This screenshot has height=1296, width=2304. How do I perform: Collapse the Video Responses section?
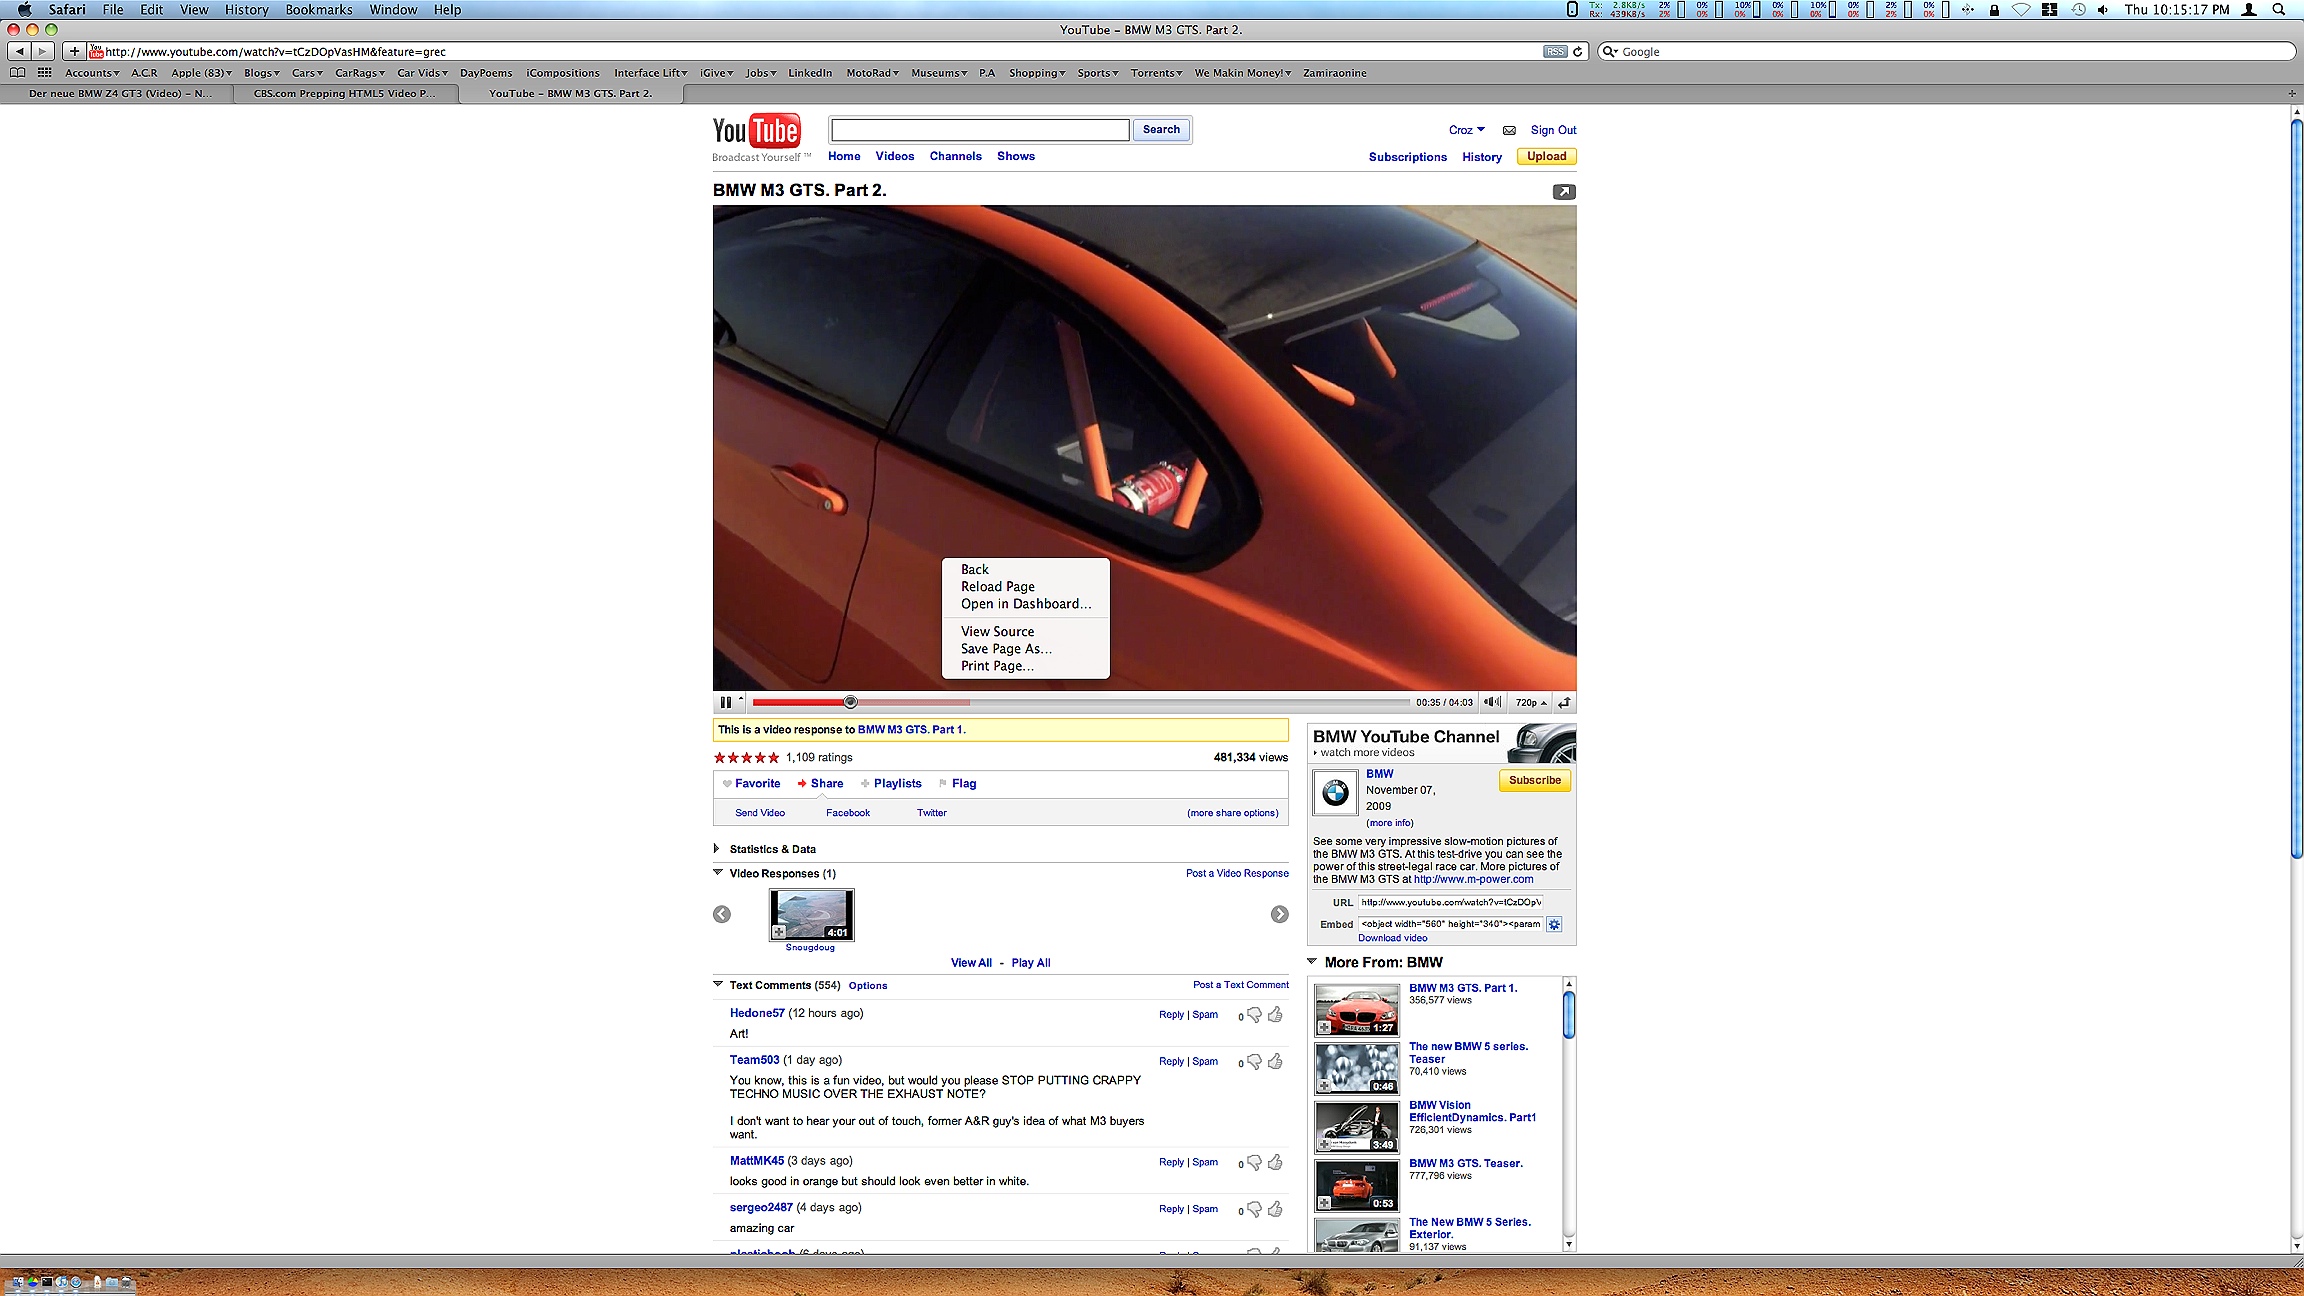[718, 873]
